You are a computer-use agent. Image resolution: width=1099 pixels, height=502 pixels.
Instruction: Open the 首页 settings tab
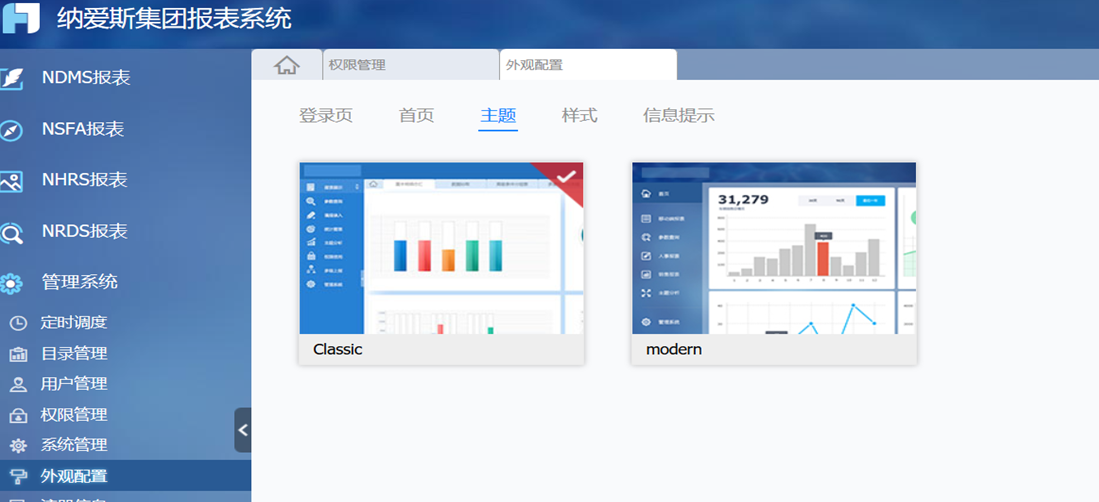(x=416, y=116)
